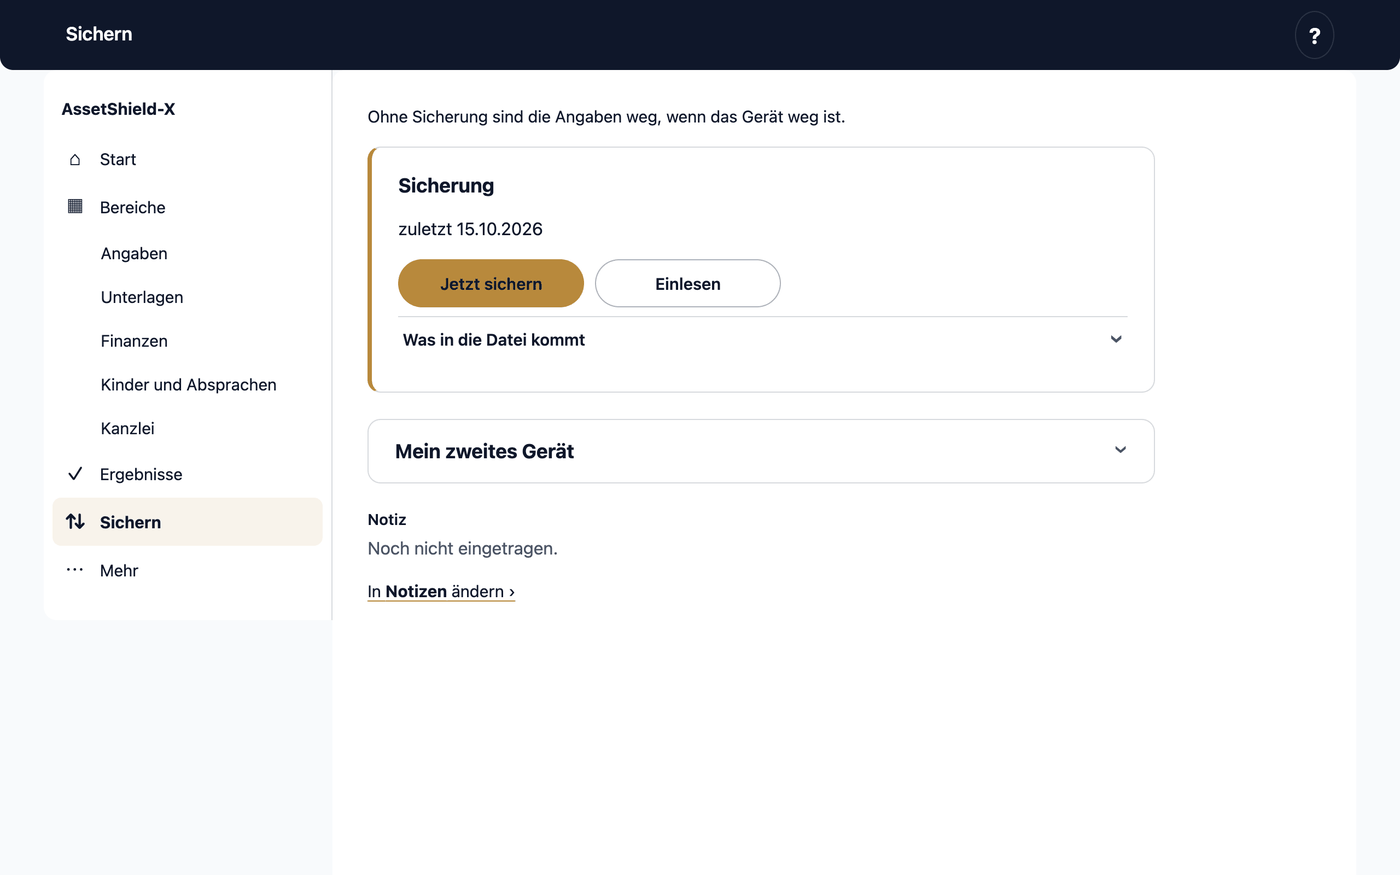1400x875 pixels.
Task: Click the 'Was in die Datei kommt' label
Action: [x=494, y=340]
